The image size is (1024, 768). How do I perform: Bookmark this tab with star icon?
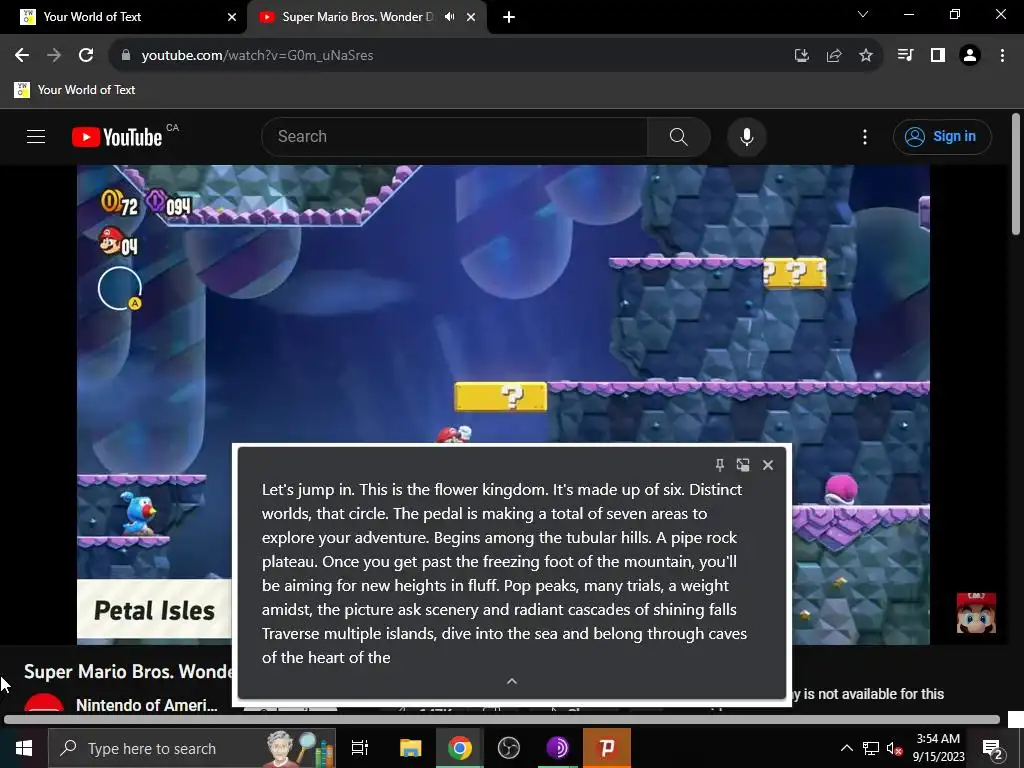click(x=866, y=56)
